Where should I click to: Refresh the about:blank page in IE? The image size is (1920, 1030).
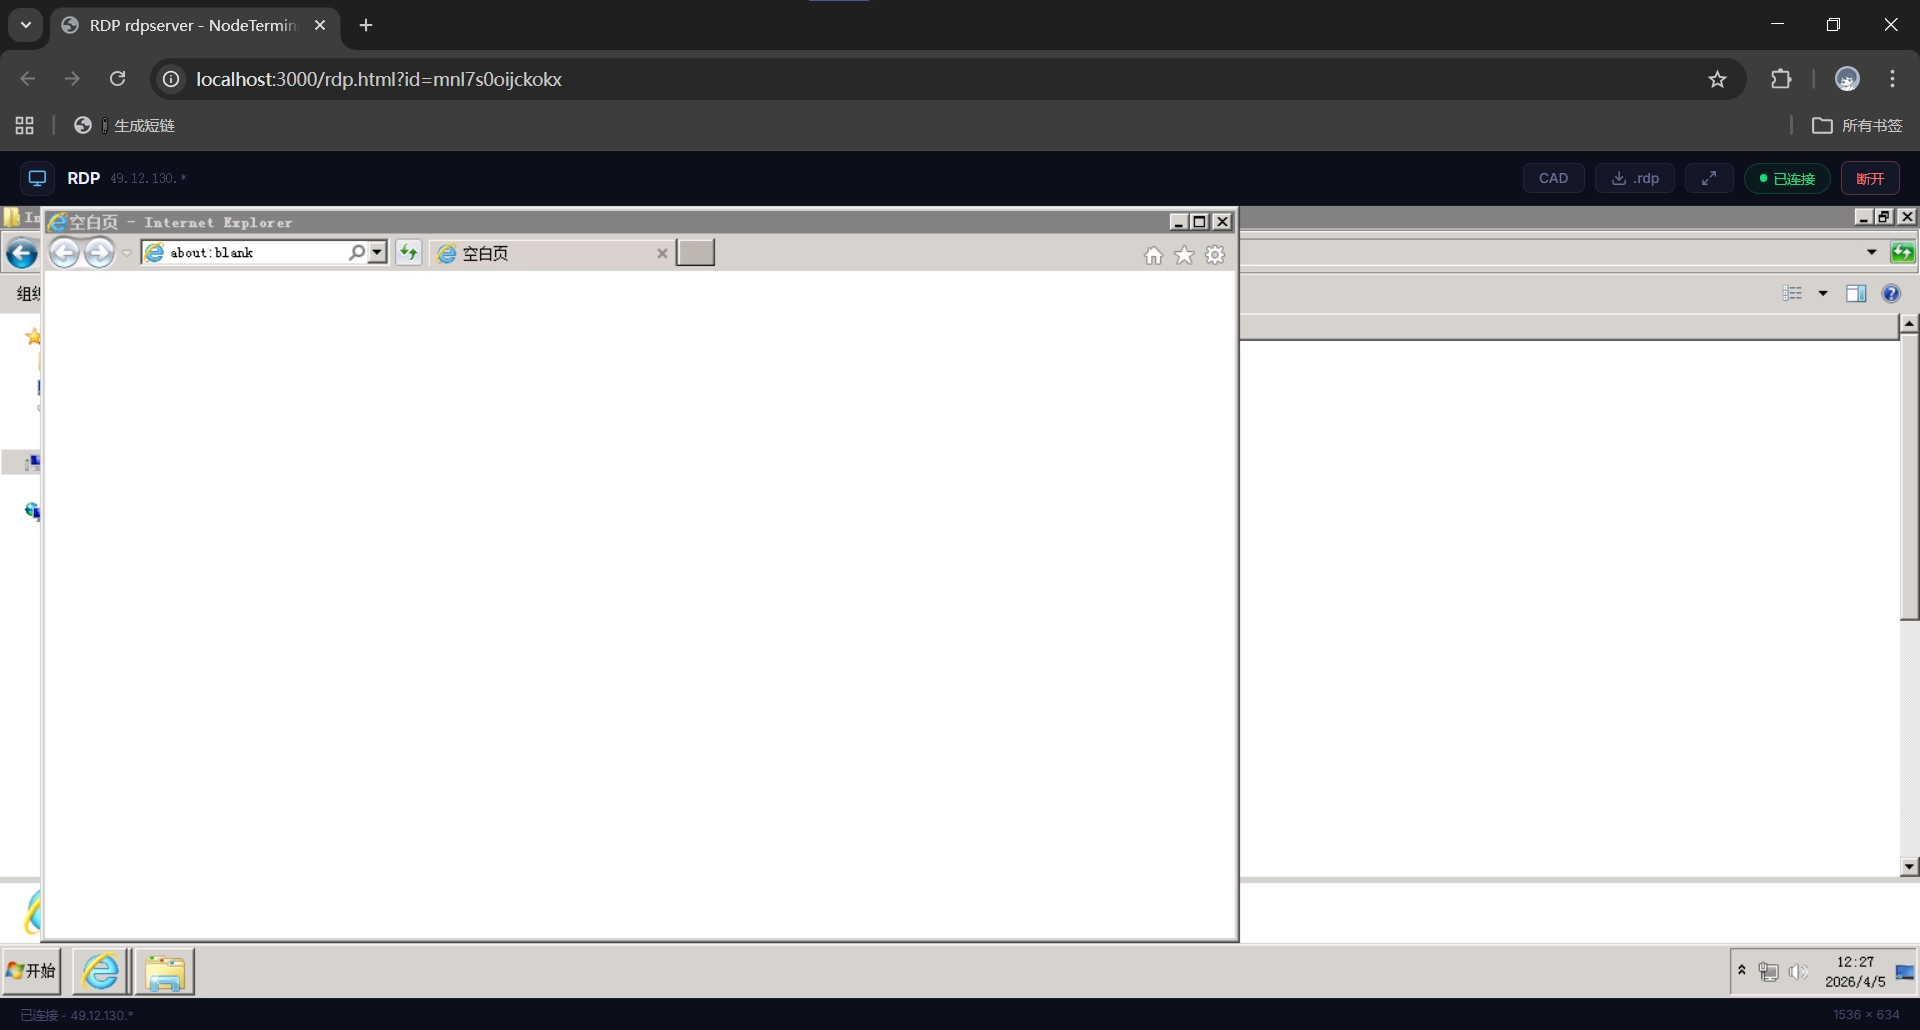(x=408, y=253)
